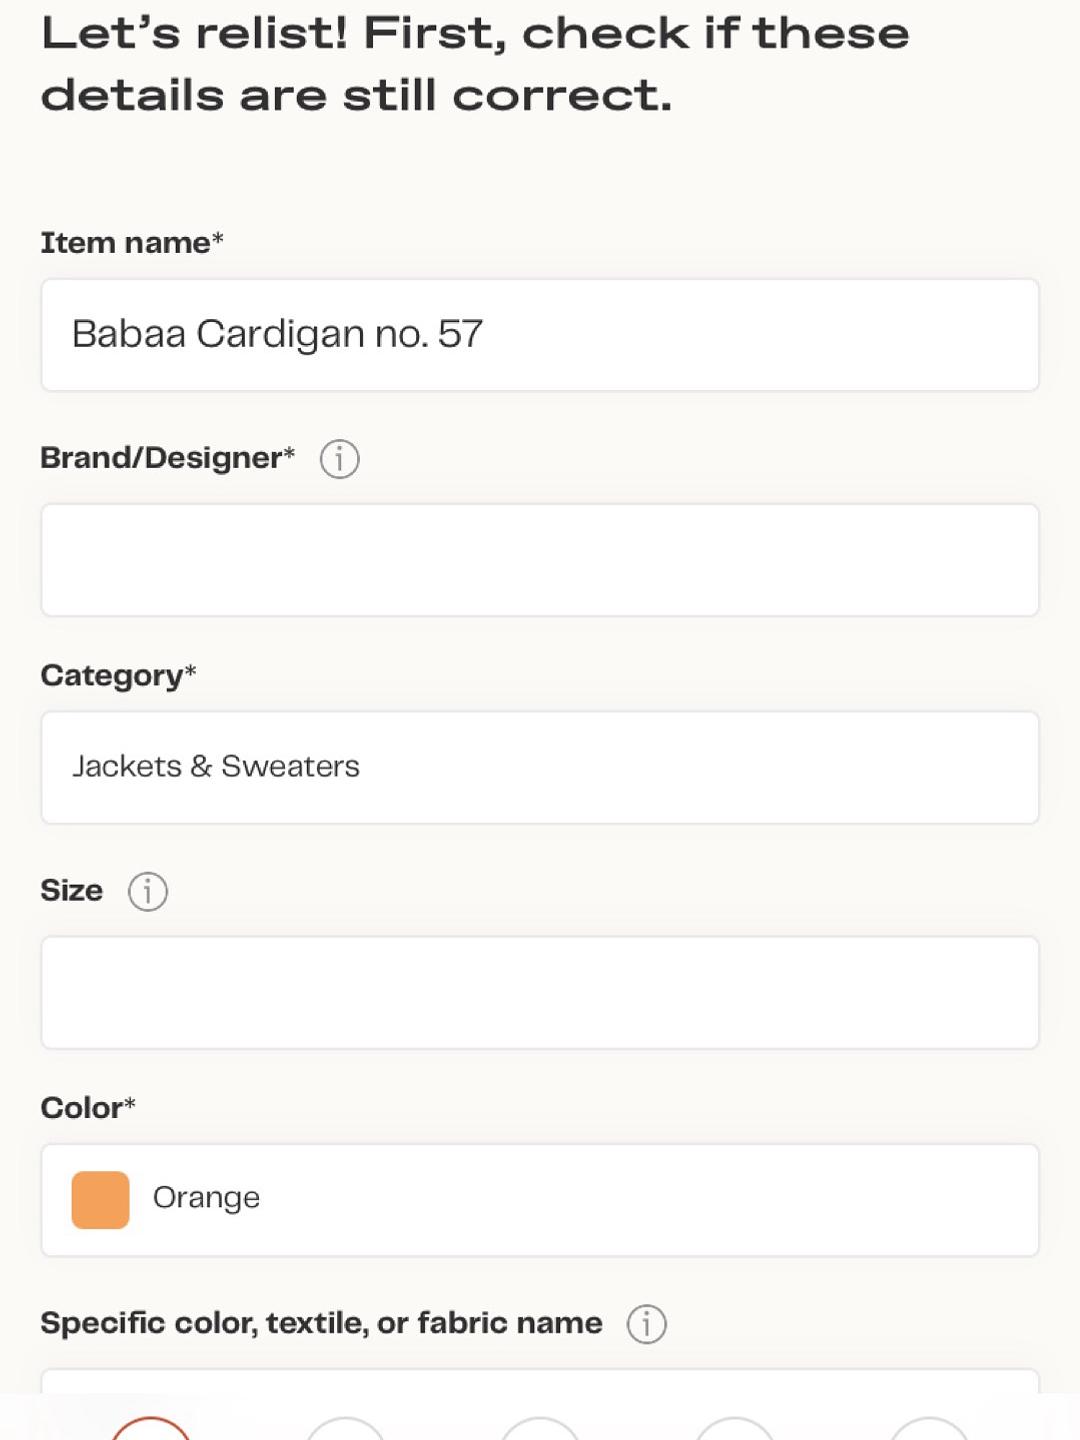Tap the last bottom navigation circle
The width and height of the screenshot is (1080, 1440).
pyautogui.click(x=930, y=1429)
